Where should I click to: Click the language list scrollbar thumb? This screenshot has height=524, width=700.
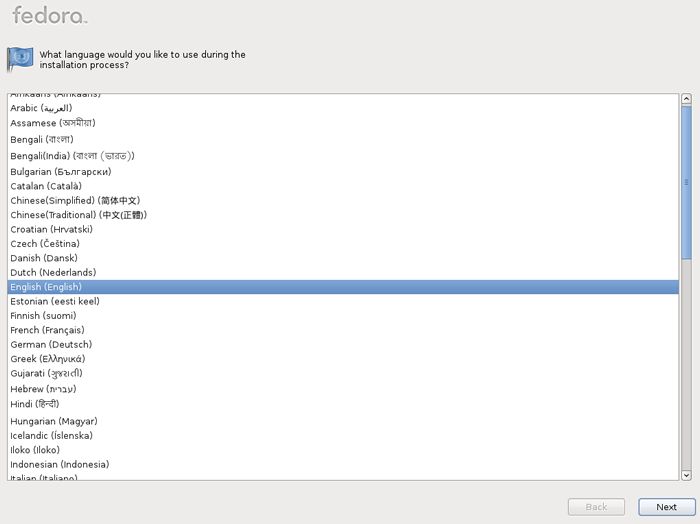(x=686, y=182)
